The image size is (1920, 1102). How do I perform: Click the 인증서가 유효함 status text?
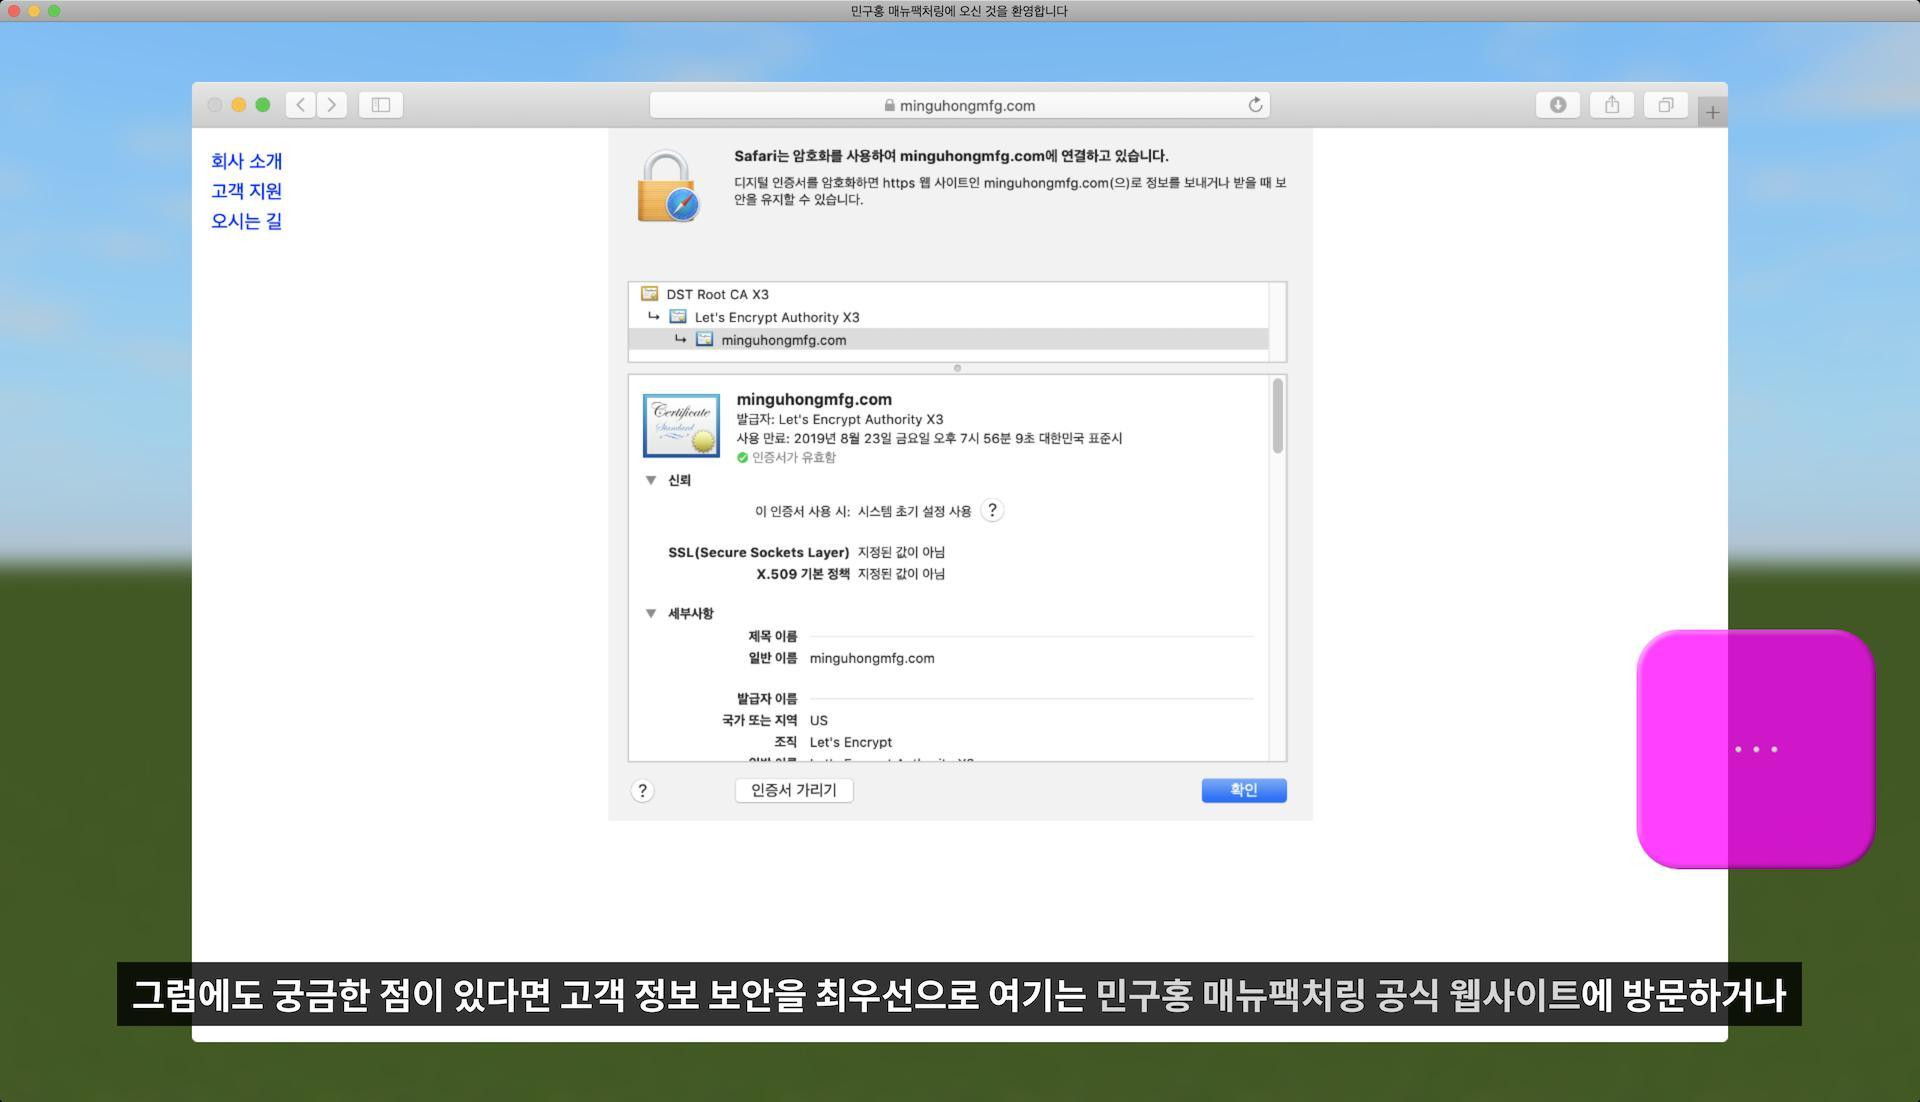(x=794, y=457)
